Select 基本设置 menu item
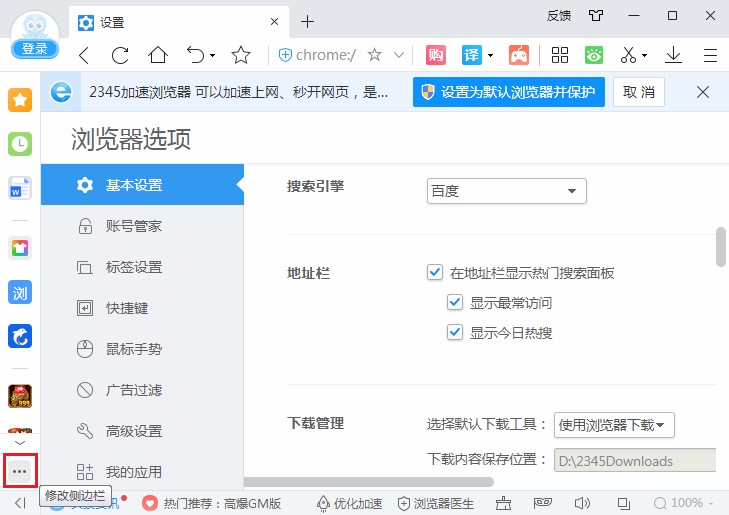 tap(142, 185)
